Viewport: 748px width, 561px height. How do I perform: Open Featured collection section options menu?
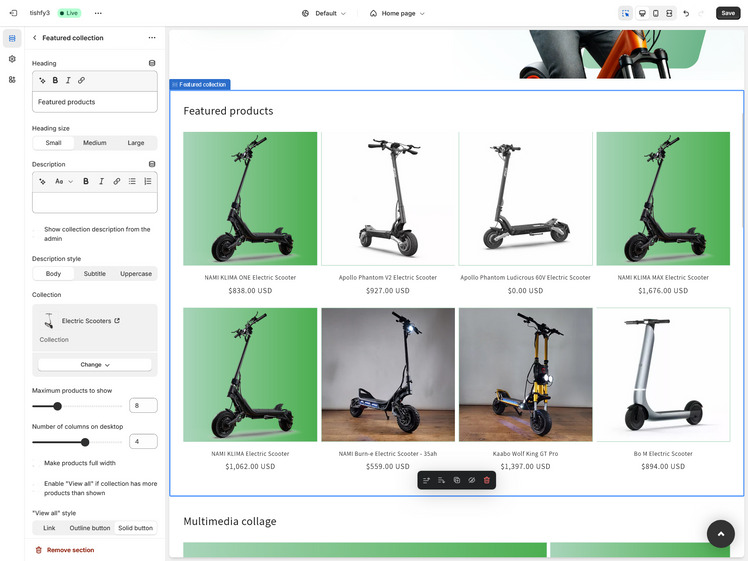[x=152, y=38]
